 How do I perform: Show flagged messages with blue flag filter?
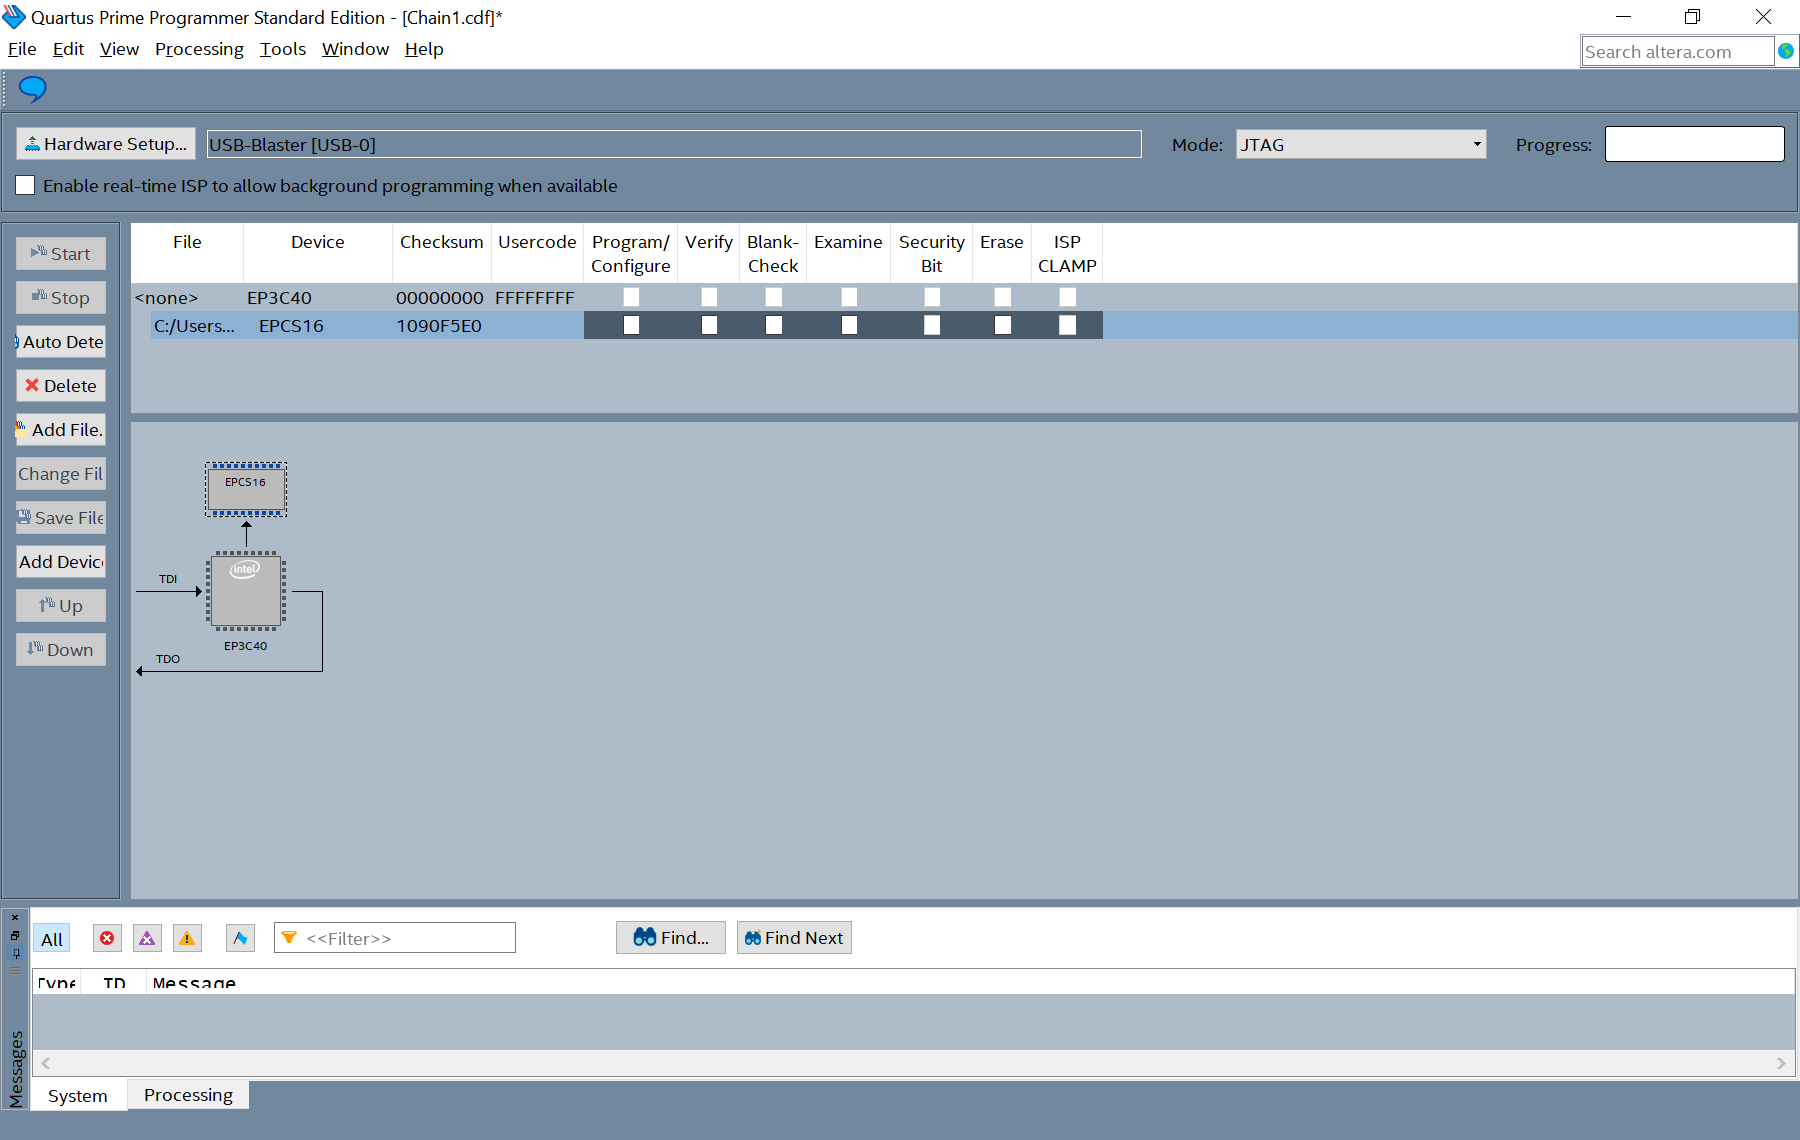coord(240,938)
